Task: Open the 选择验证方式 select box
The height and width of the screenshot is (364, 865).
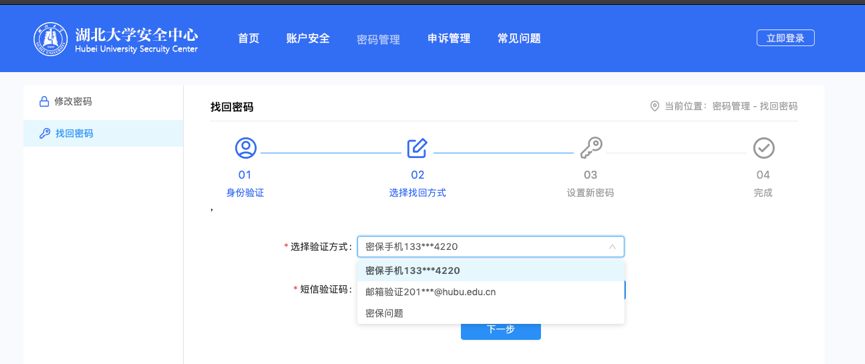Action: pyautogui.click(x=490, y=247)
